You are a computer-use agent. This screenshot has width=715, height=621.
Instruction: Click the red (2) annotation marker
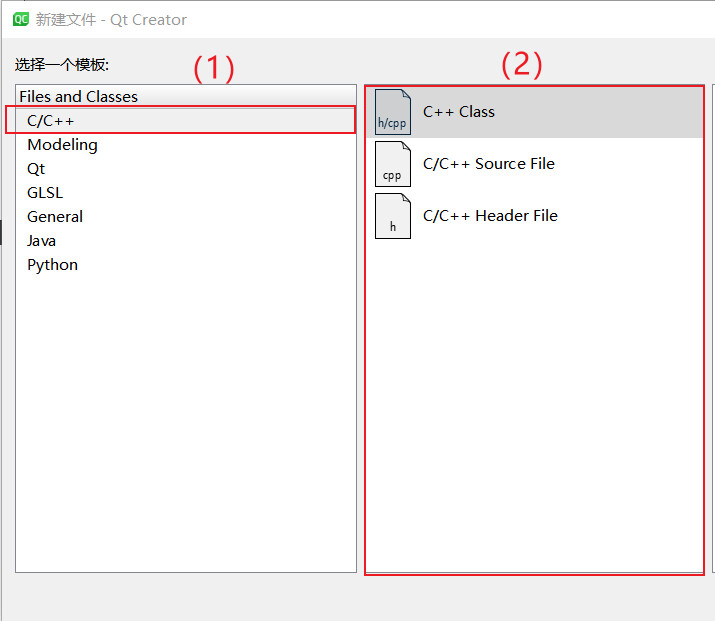click(x=521, y=65)
